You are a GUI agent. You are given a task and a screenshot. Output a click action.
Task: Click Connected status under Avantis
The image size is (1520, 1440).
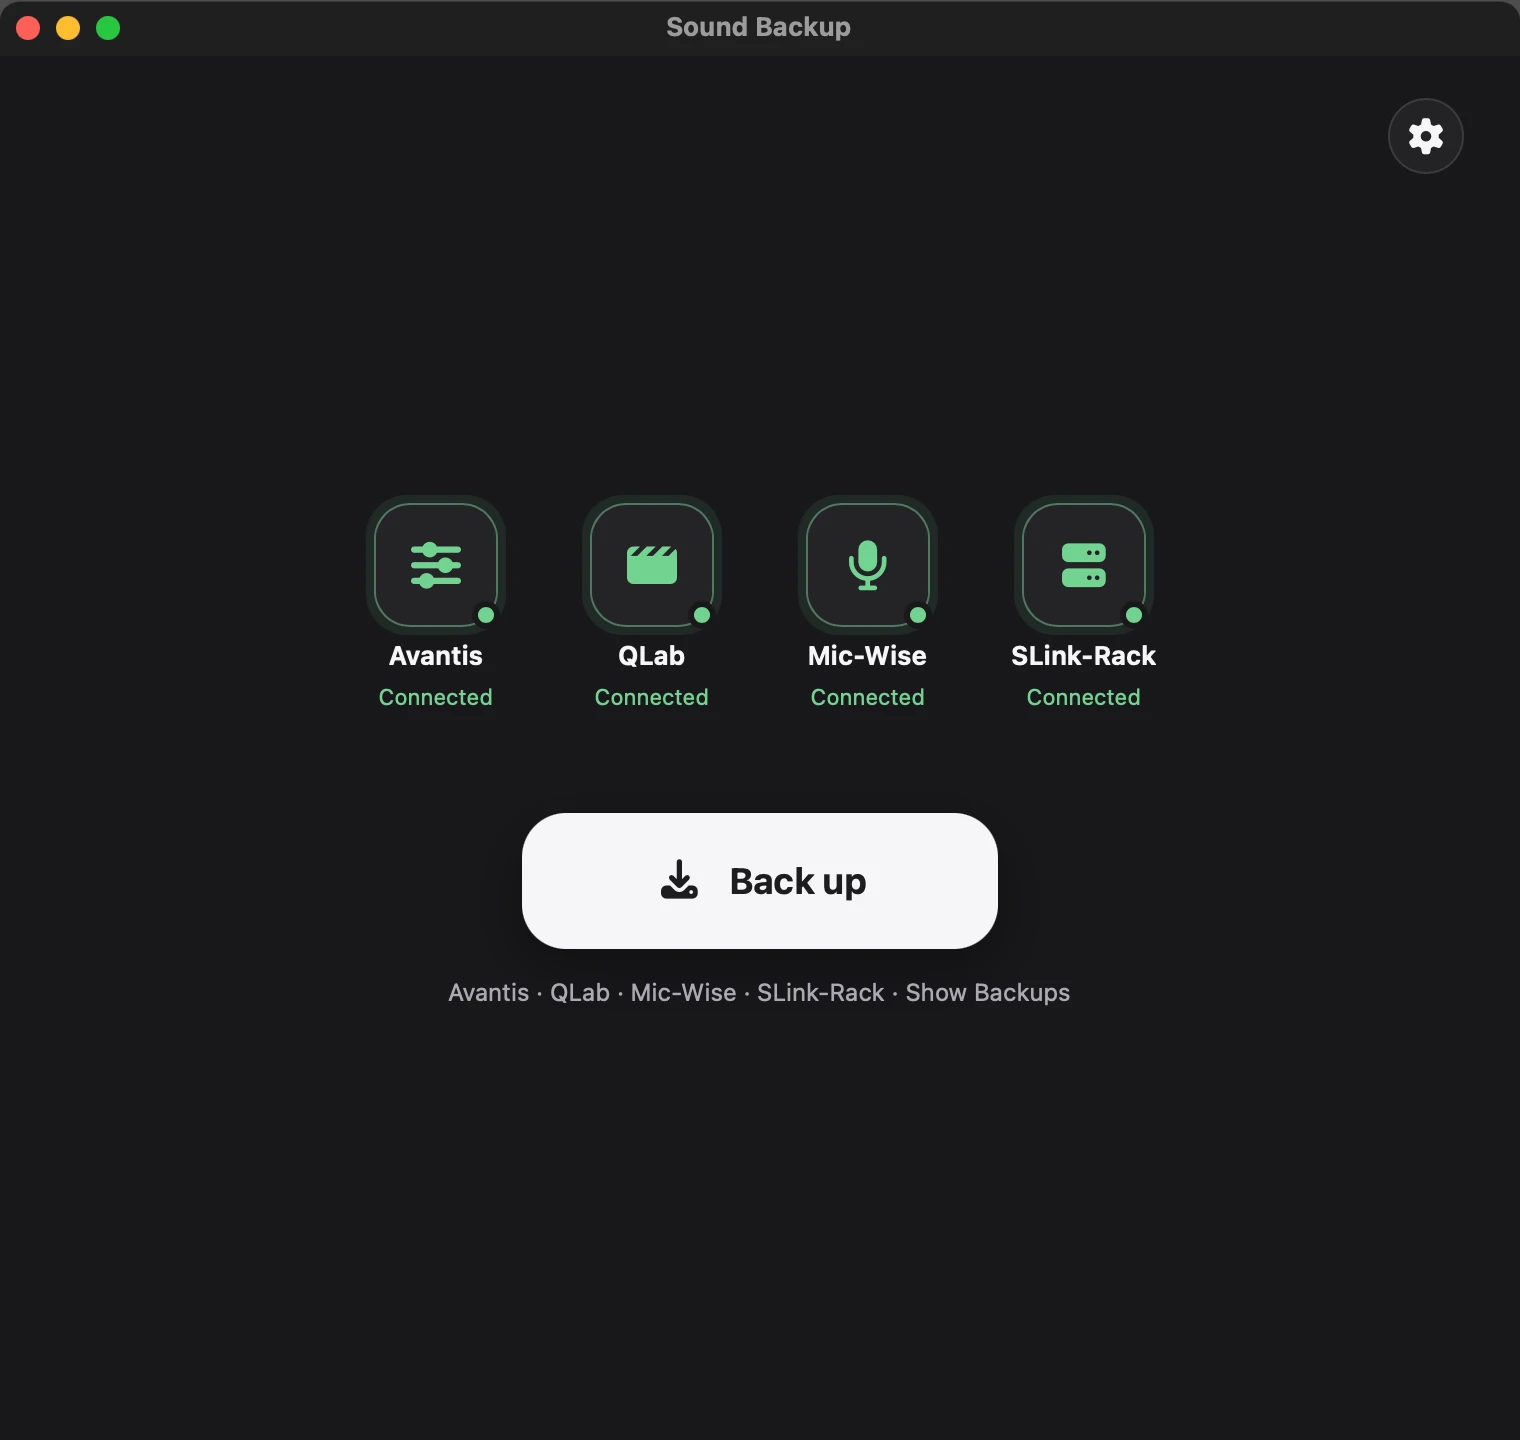pyautogui.click(x=436, y=697)
